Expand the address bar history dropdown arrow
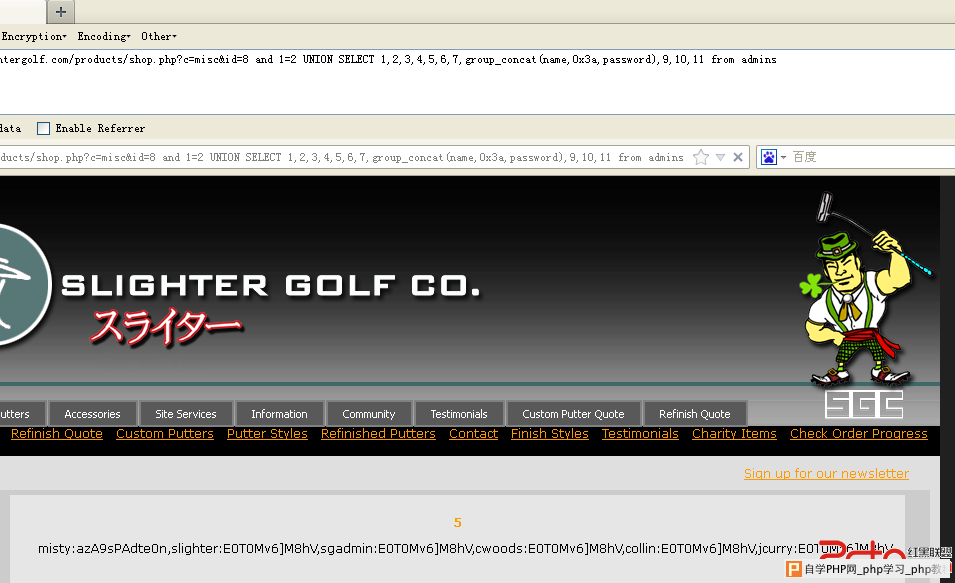 coord(720,158)
